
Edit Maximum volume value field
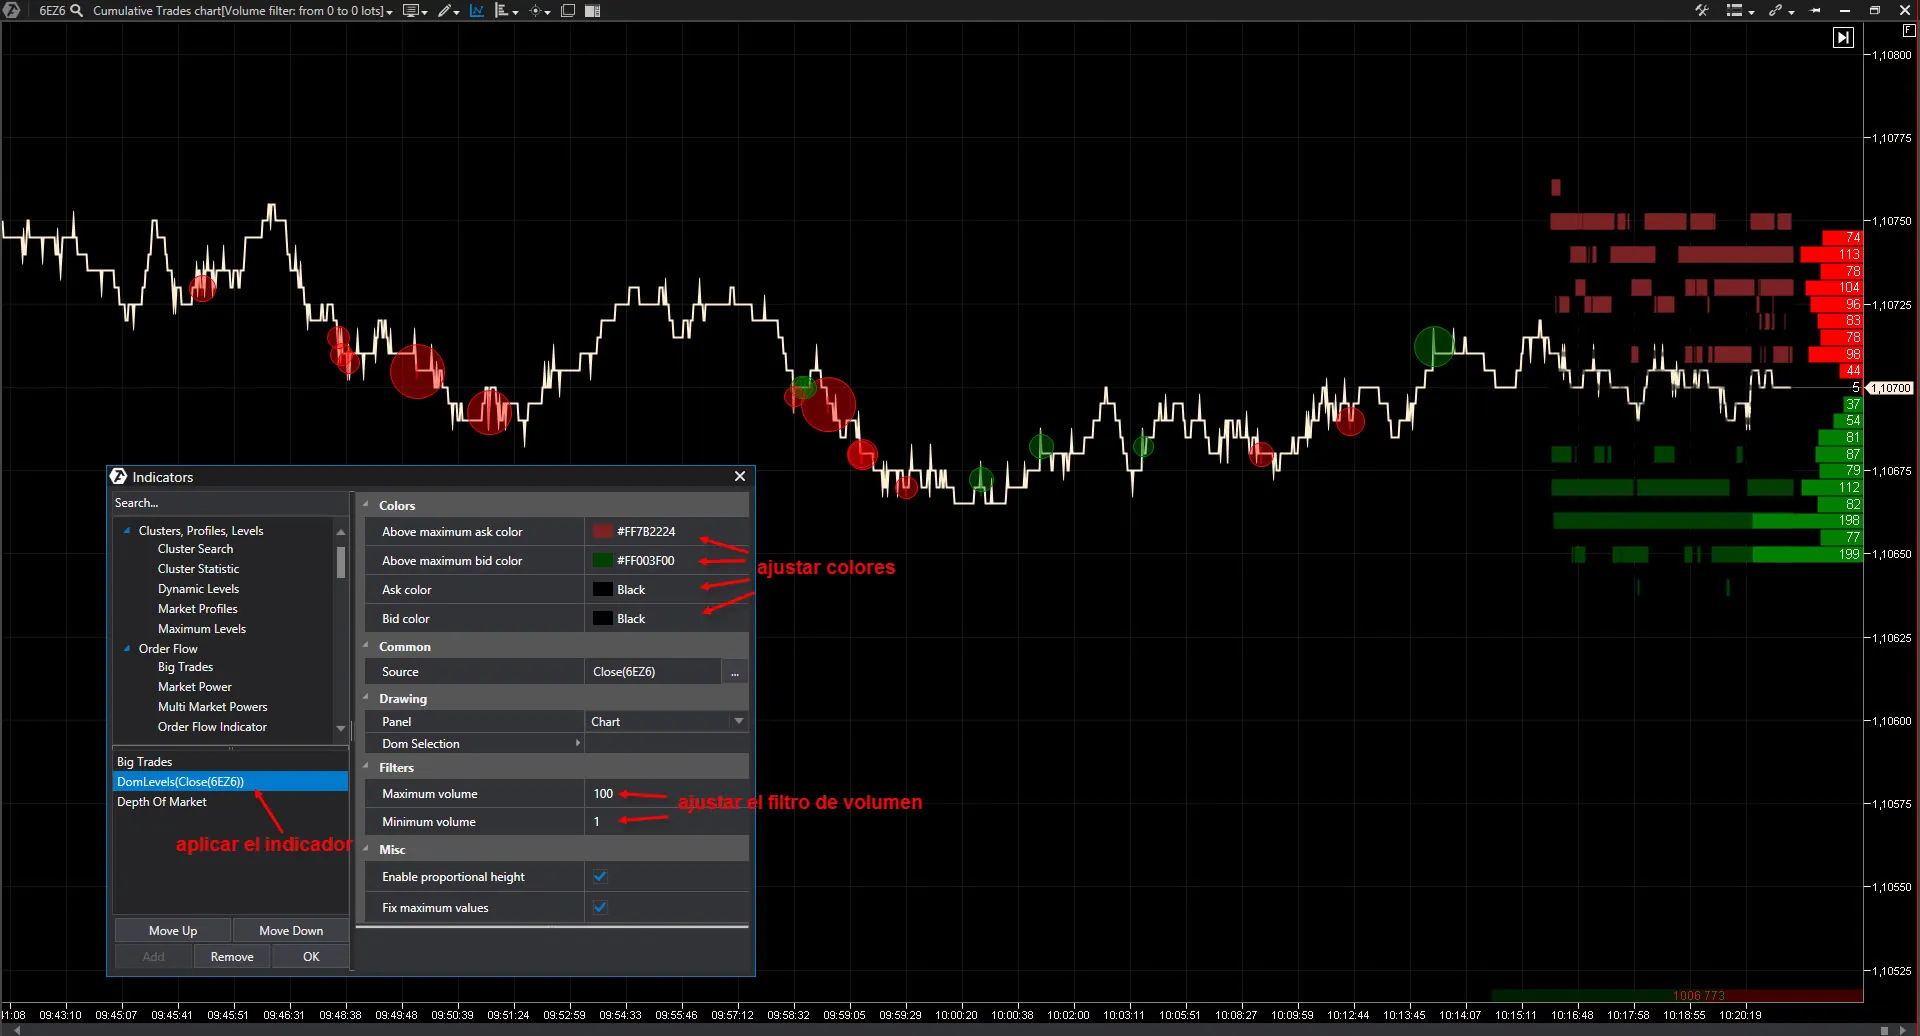point(667,793)
